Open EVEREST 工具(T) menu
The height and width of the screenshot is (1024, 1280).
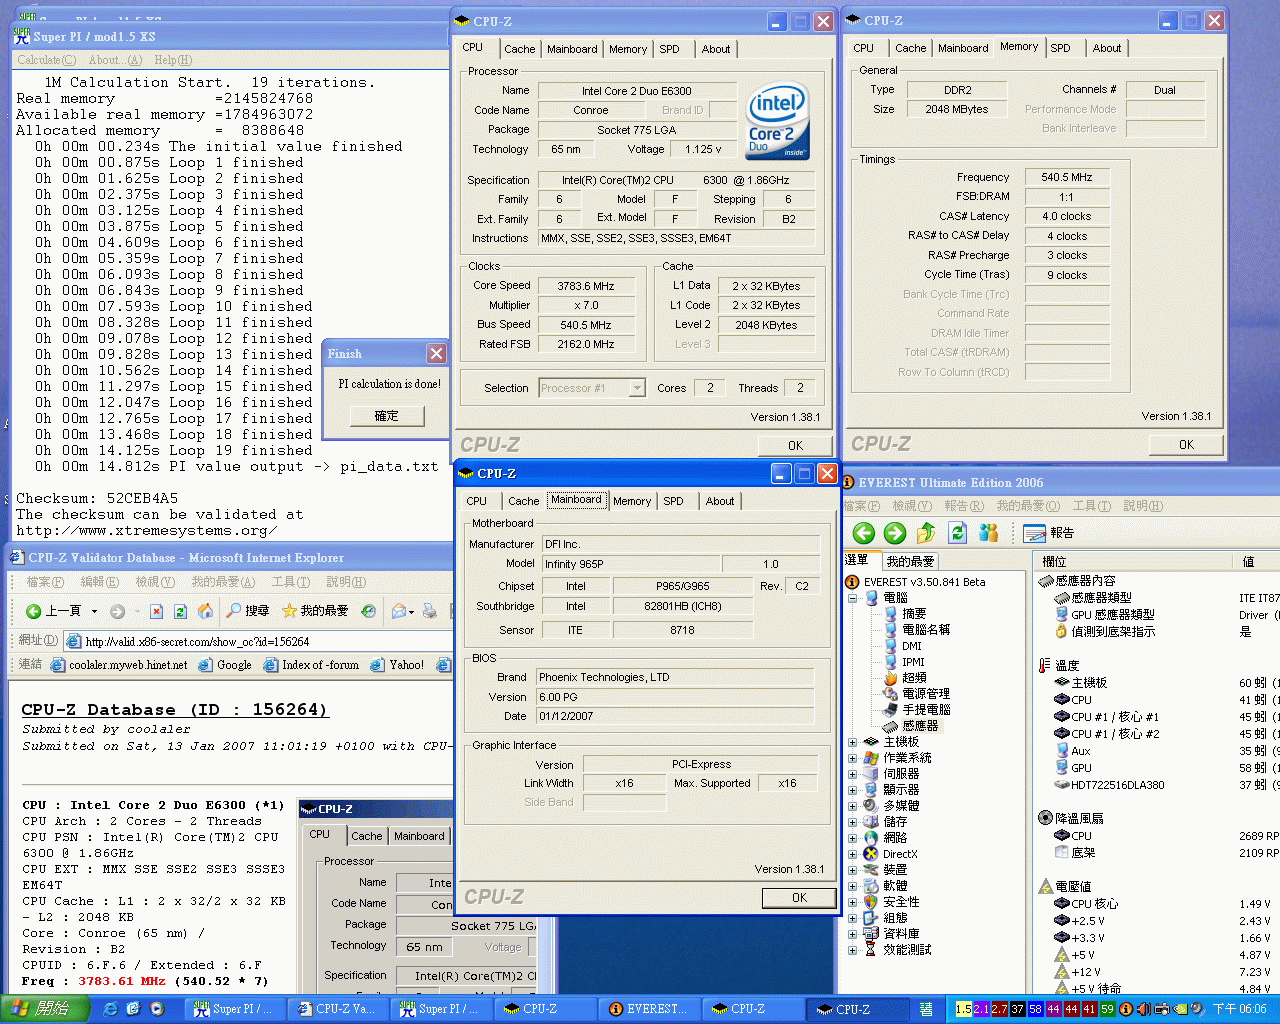[x=1092, y=506]
